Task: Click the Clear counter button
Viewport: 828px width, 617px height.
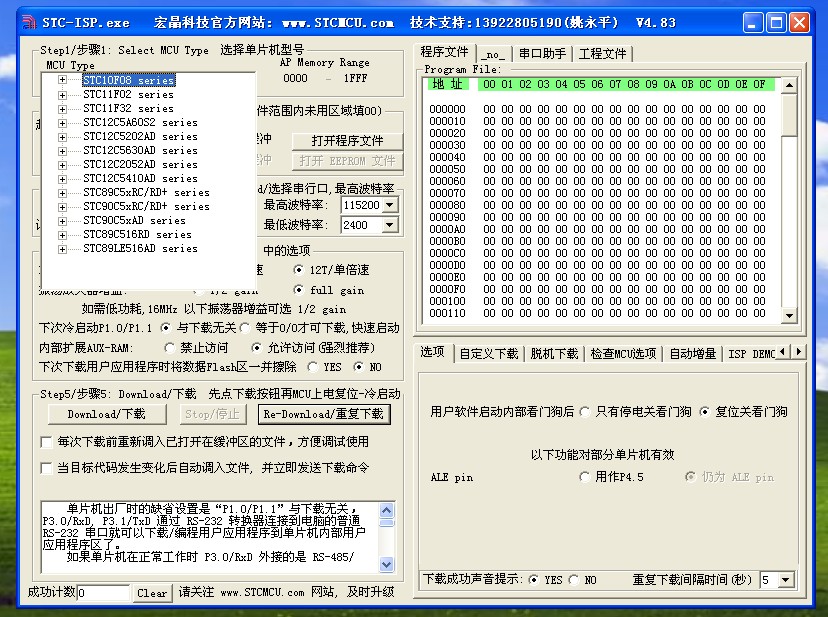Action: click(x=152, y=593)
